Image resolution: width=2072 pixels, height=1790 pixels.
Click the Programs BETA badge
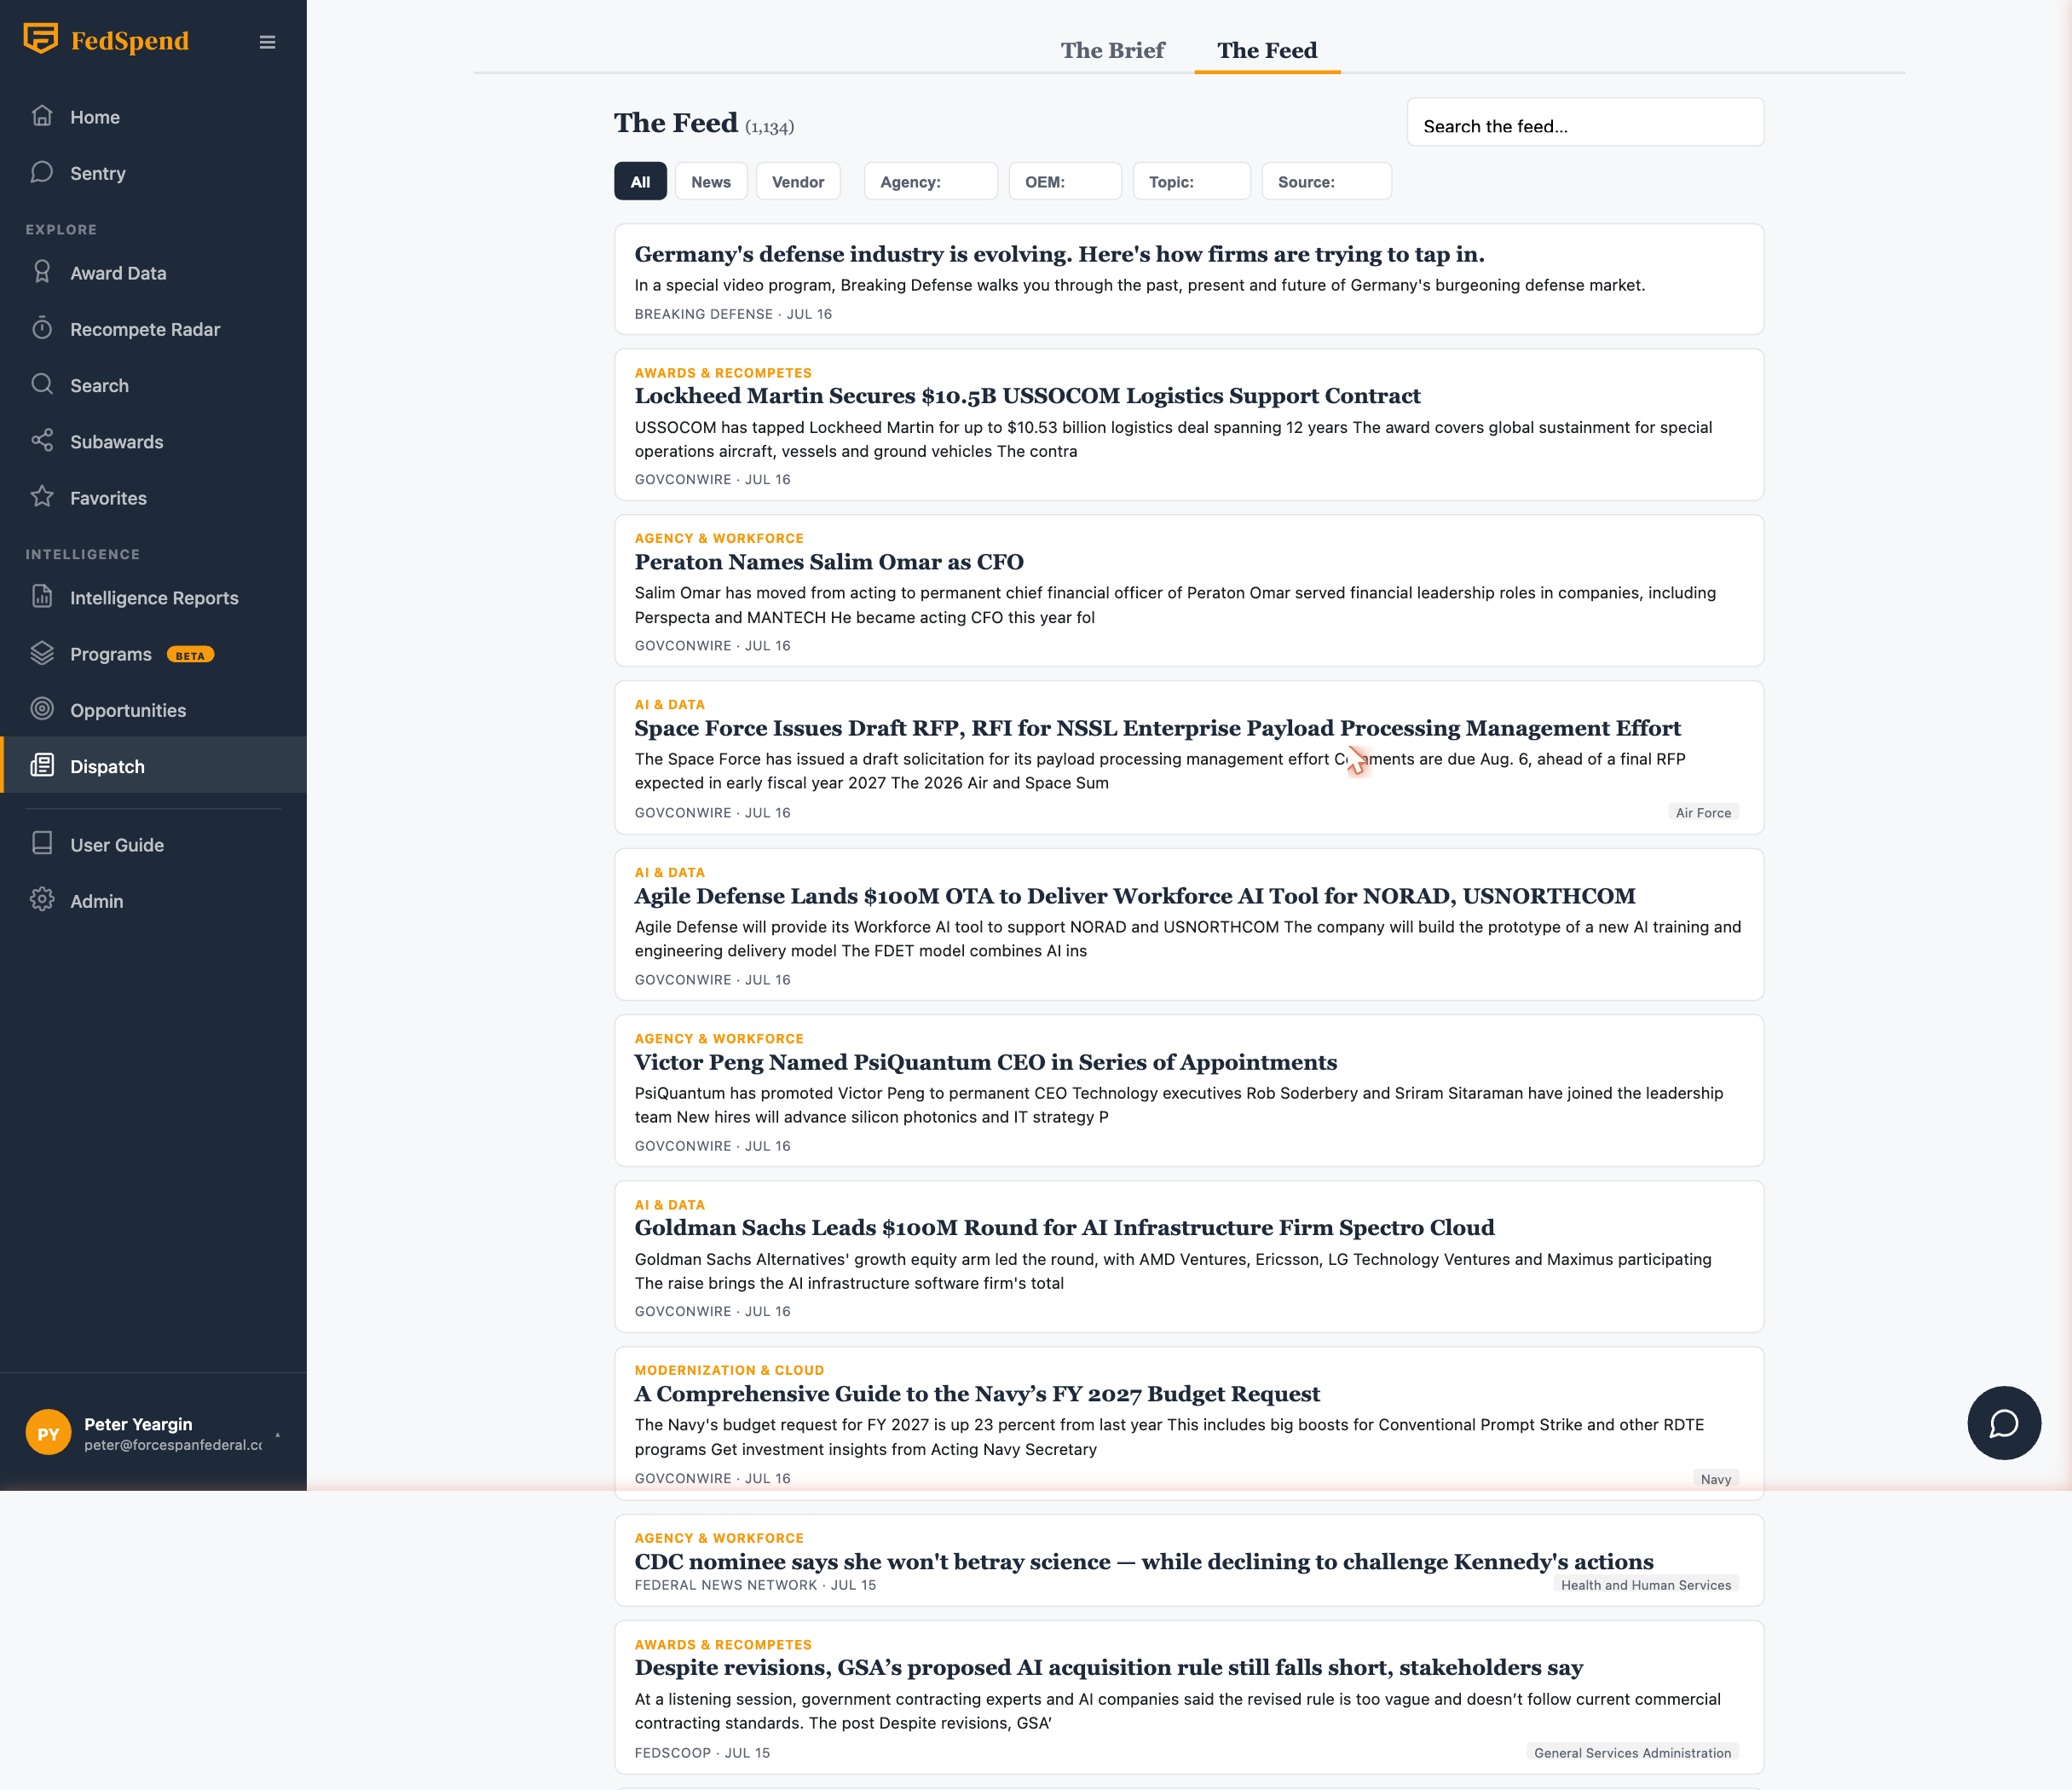(x=190, y=655)
